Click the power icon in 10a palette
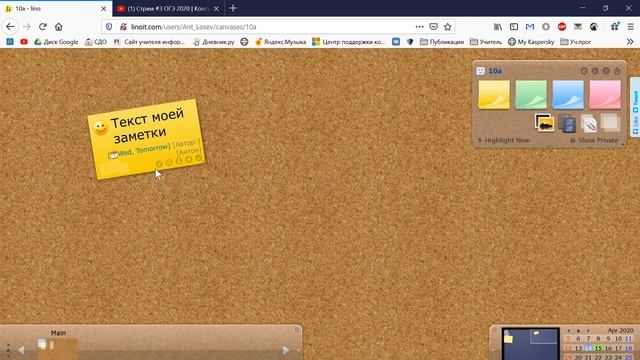The width and height of the screenshot is (640, 360). point(617,71)
